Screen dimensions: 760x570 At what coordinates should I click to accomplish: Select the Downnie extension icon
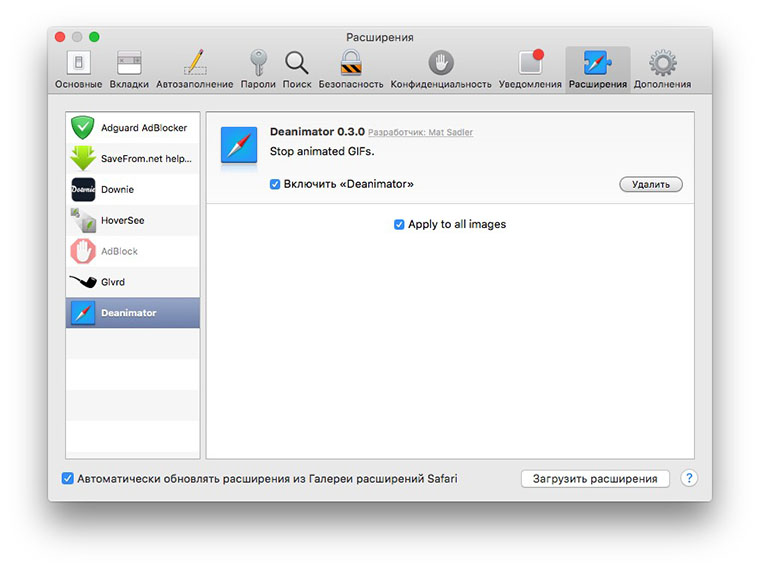pos(83,190)
